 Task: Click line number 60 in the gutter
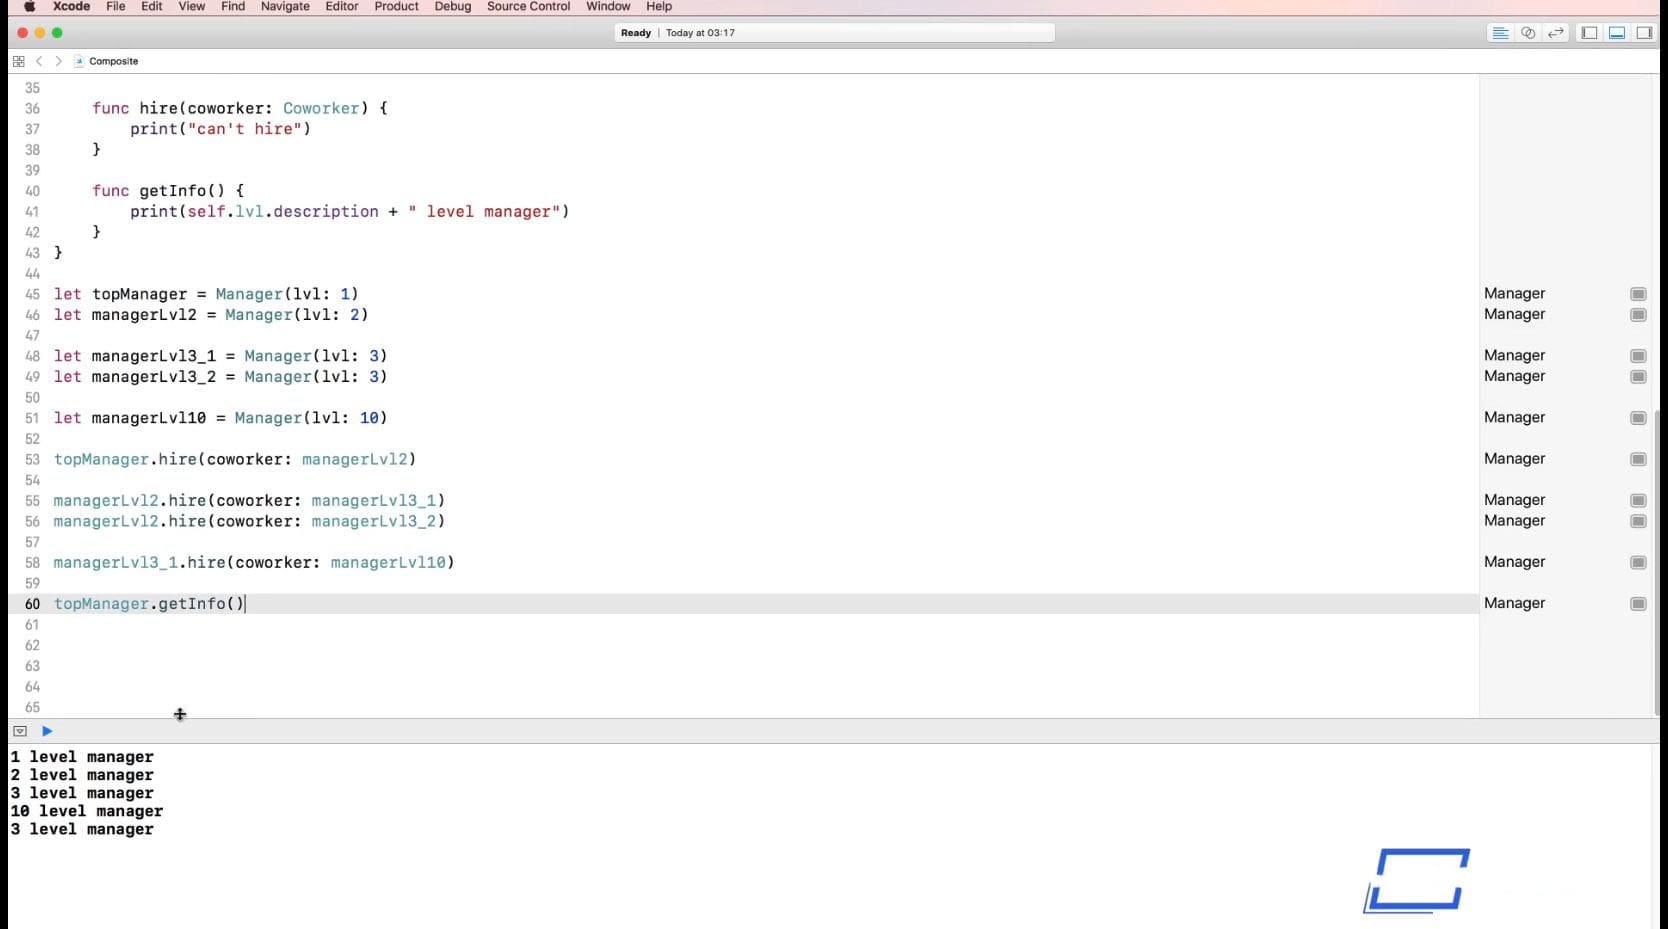(33, 604)
